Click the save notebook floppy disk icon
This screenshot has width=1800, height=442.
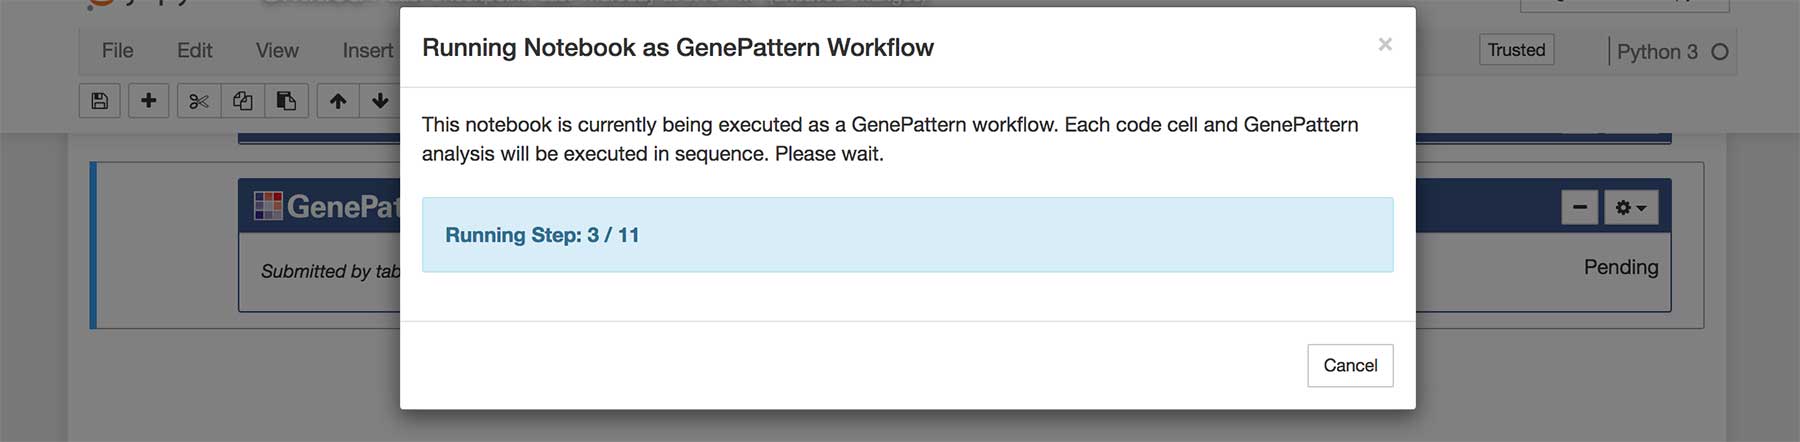[x=100, y=101]
